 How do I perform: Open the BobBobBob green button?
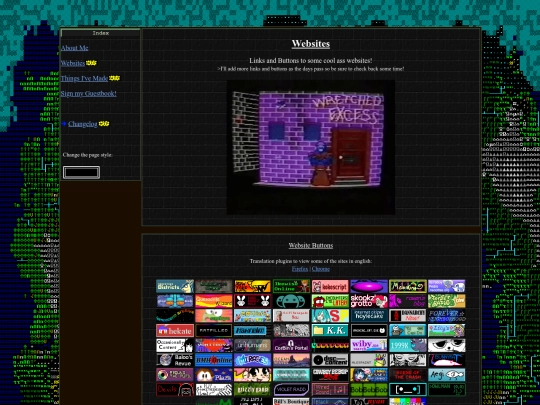point(369,390)
